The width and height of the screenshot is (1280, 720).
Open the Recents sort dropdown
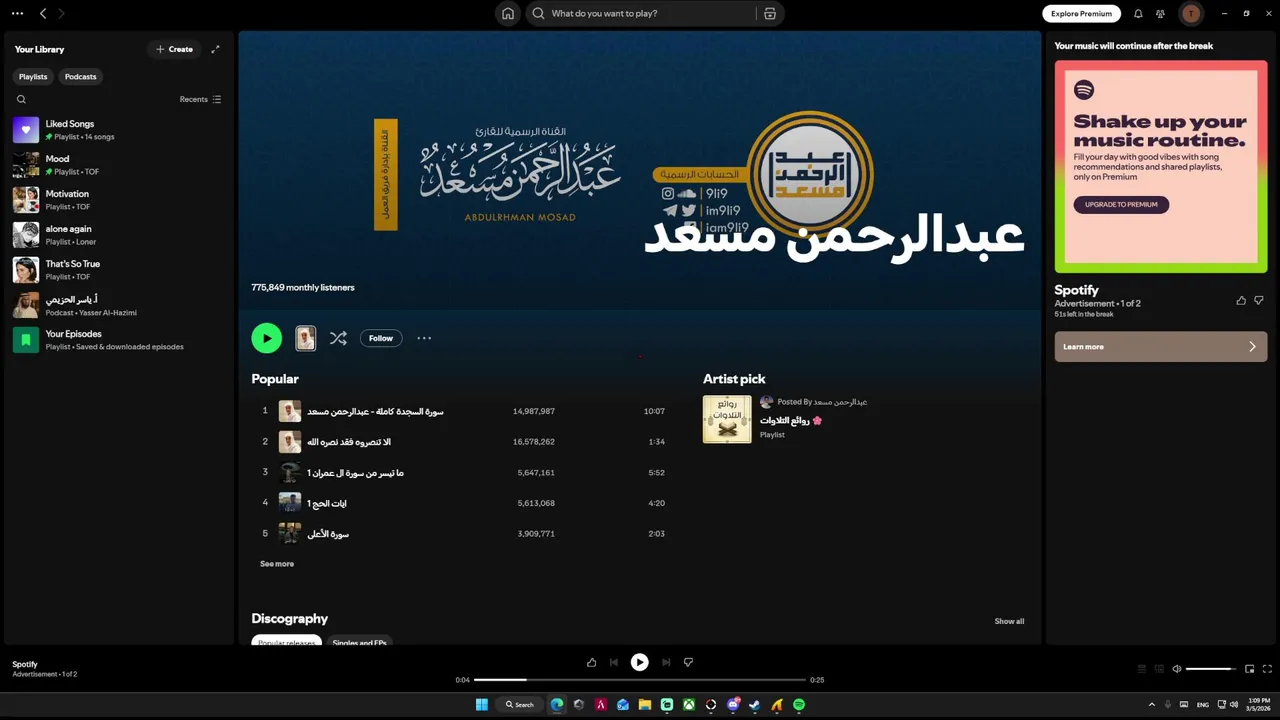pos(200,99)
